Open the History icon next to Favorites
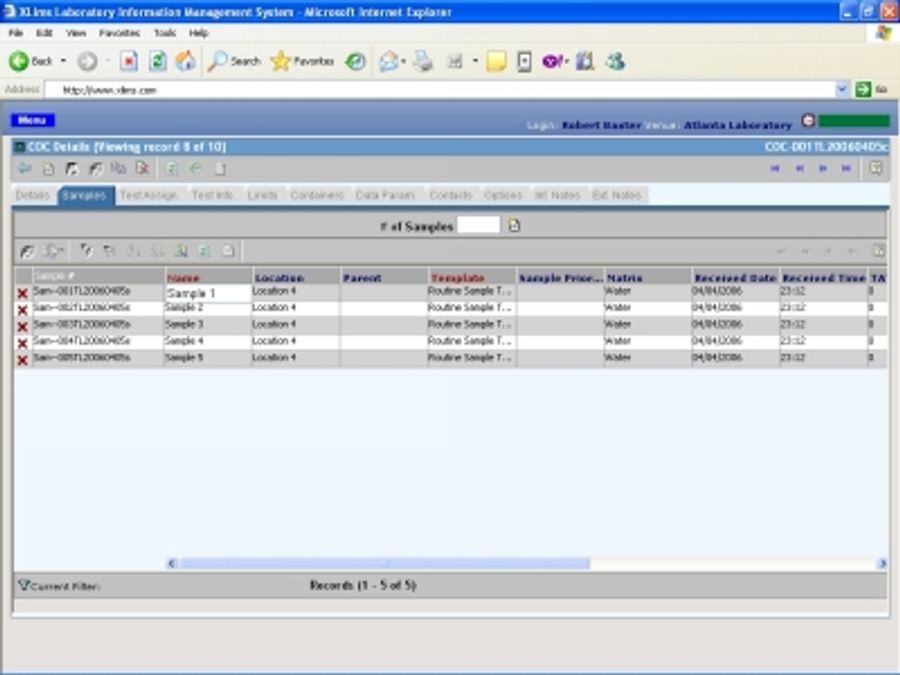Image resolution: width=900 pixels, height=675 pixels. (356, 61)
